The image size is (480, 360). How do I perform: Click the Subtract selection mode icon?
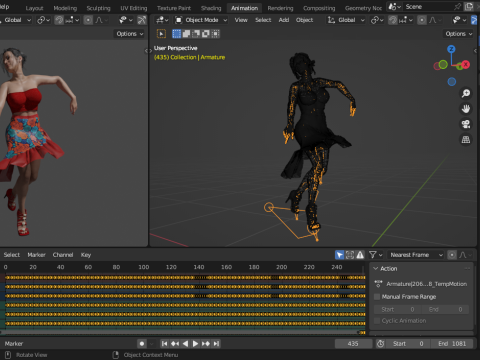click(x=196, y=34)
